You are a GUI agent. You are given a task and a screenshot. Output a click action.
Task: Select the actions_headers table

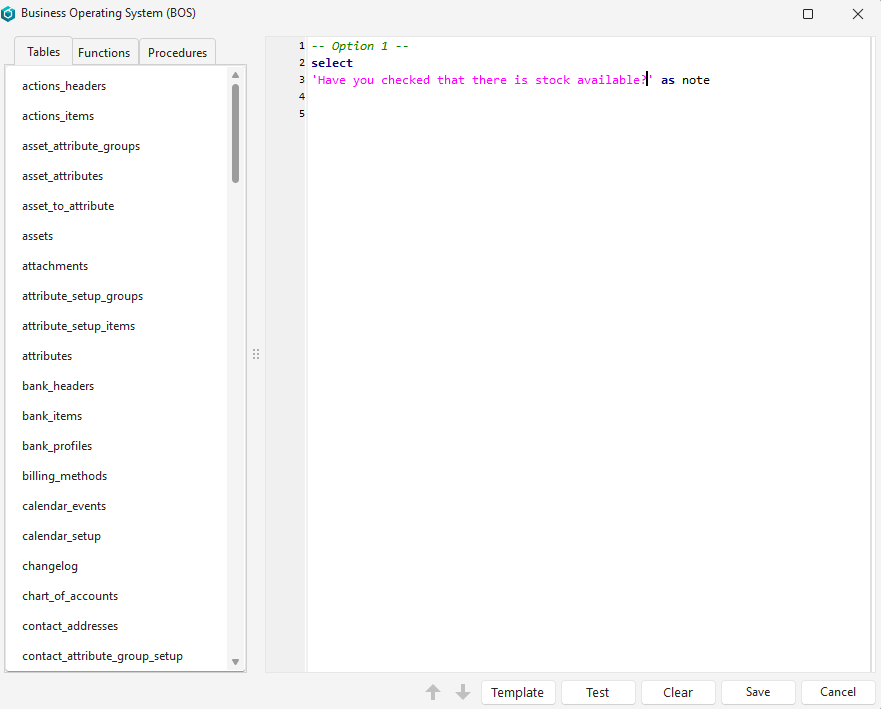coord(64,86)
